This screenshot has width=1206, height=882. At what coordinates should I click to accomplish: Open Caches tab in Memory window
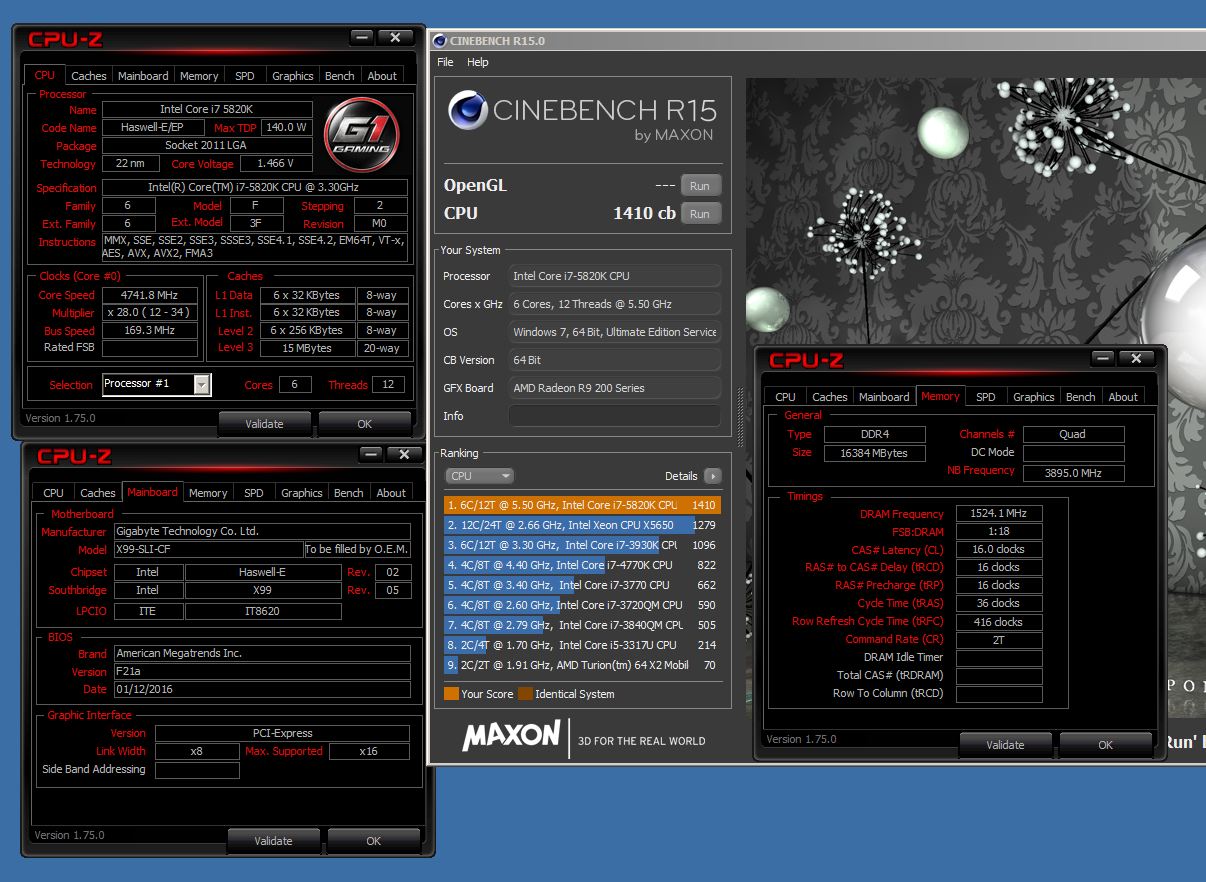pyautogui.click(x=830, y=397)
